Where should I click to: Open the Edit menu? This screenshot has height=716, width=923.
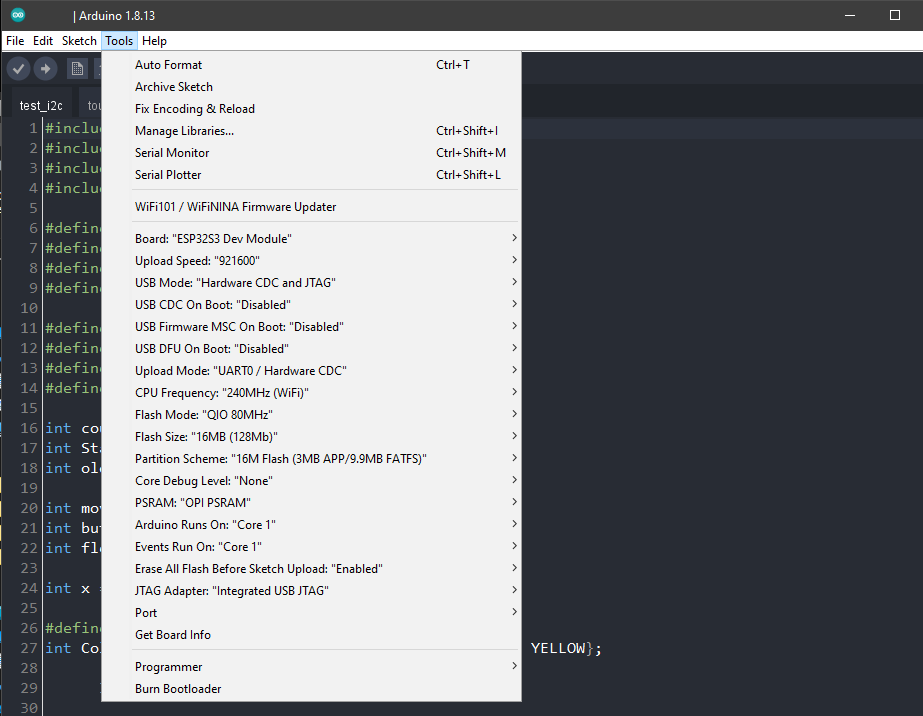coord(43,41)
